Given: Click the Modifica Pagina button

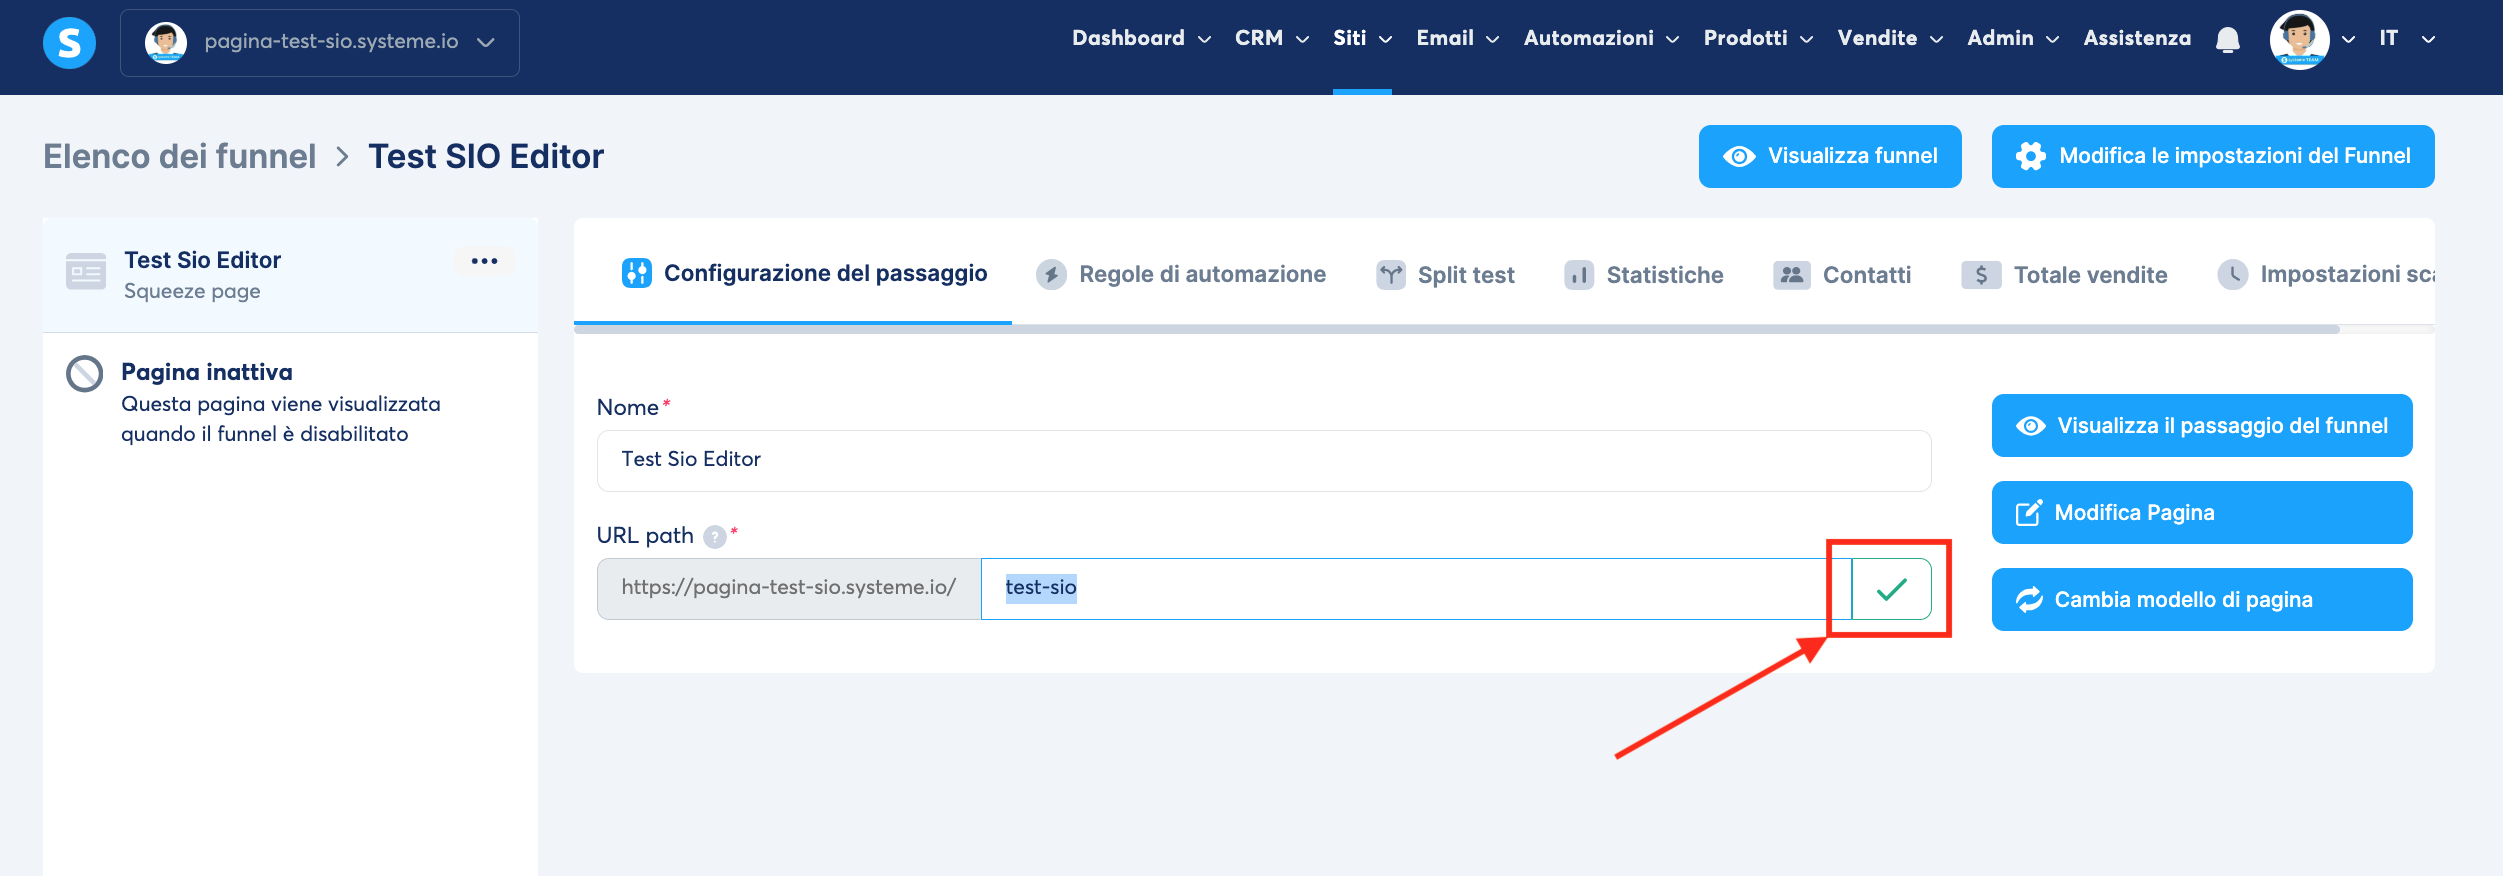Looking at the screenshot, I should 2202,513.
